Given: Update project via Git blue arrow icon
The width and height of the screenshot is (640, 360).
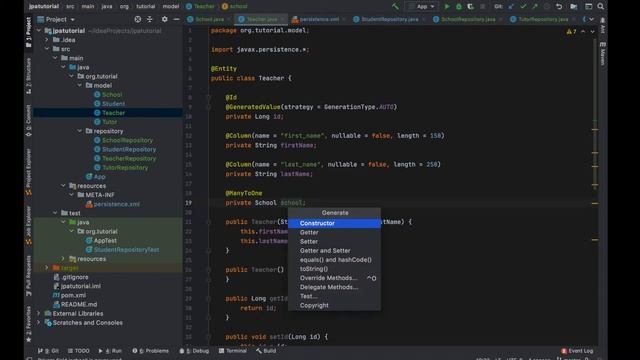Looking at the screenshot, I should point(511,7).
